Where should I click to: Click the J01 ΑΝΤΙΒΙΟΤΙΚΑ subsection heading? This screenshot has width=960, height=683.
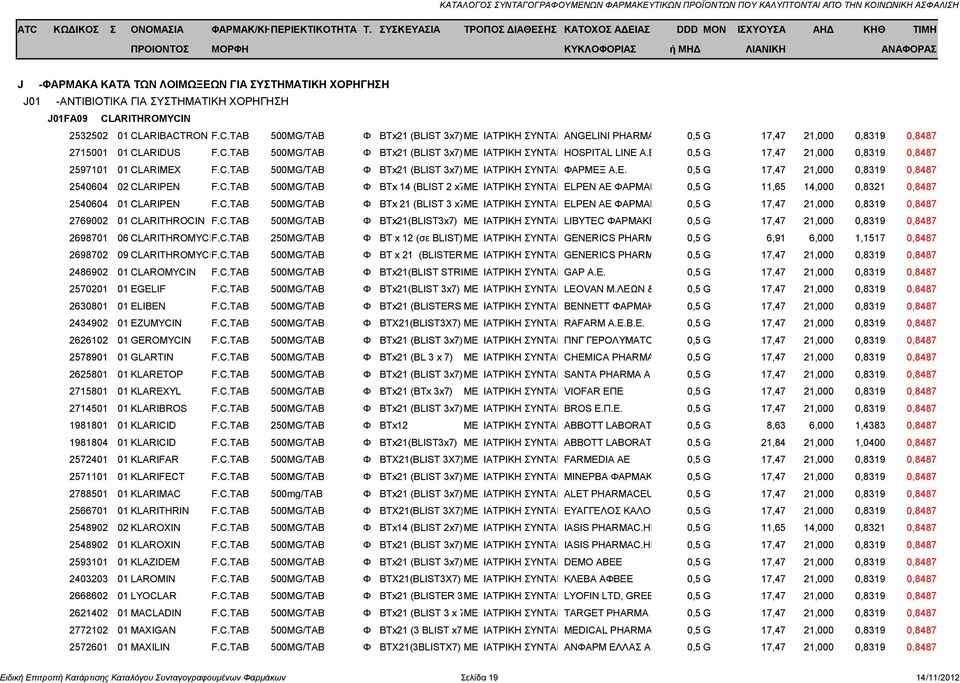click(x=156, y=102)
